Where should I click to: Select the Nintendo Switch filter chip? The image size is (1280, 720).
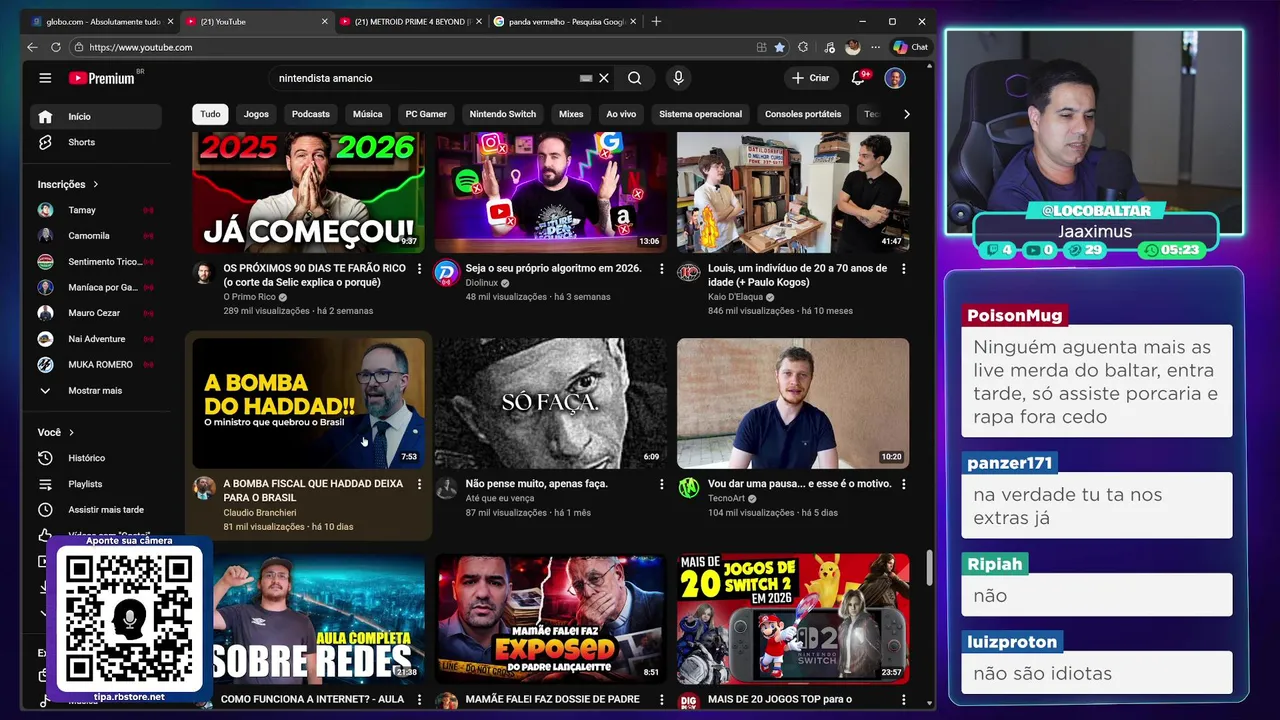coord(503,114)
